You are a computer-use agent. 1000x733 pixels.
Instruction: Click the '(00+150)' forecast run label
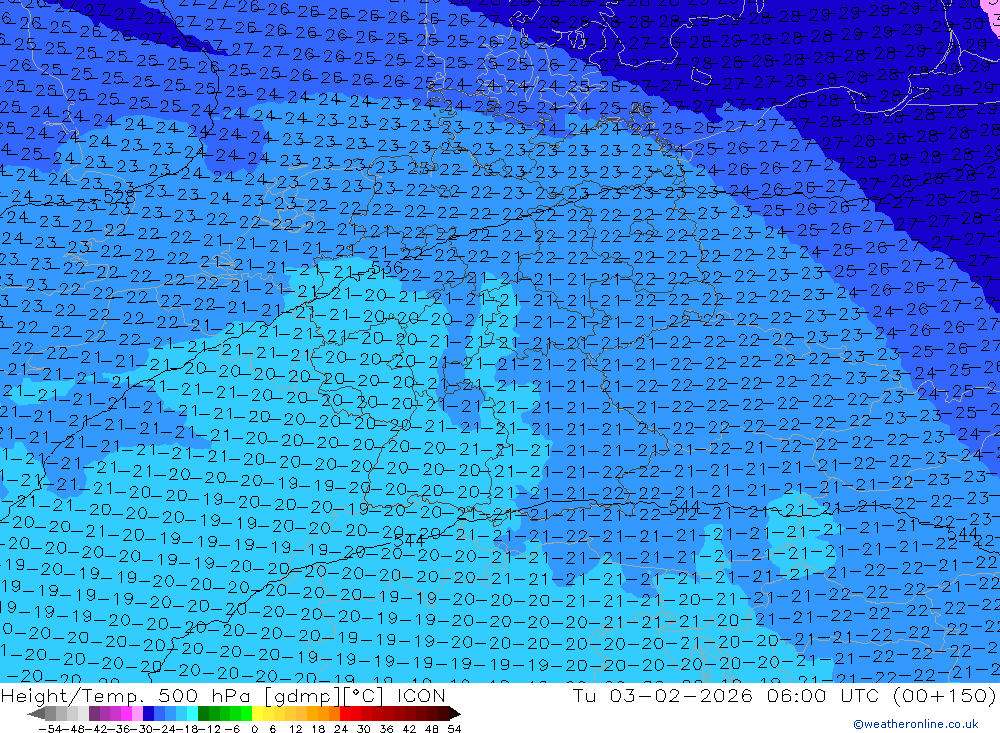click(x=945, y=695)
